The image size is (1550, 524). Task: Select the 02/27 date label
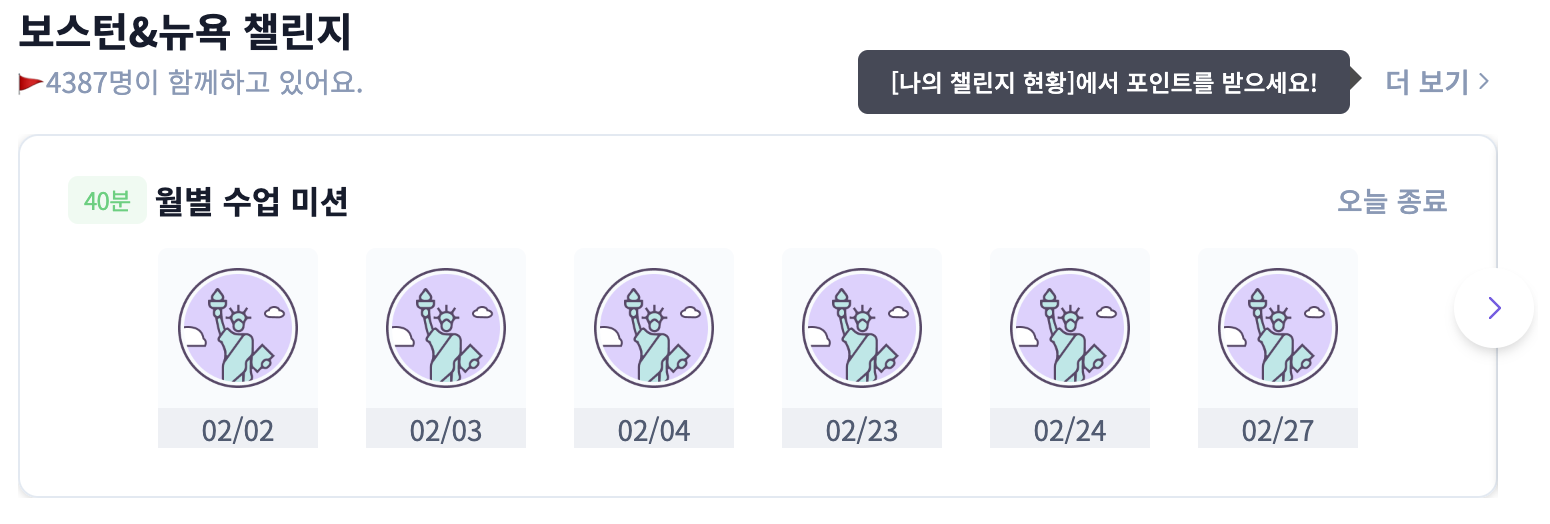point(1278,430)
